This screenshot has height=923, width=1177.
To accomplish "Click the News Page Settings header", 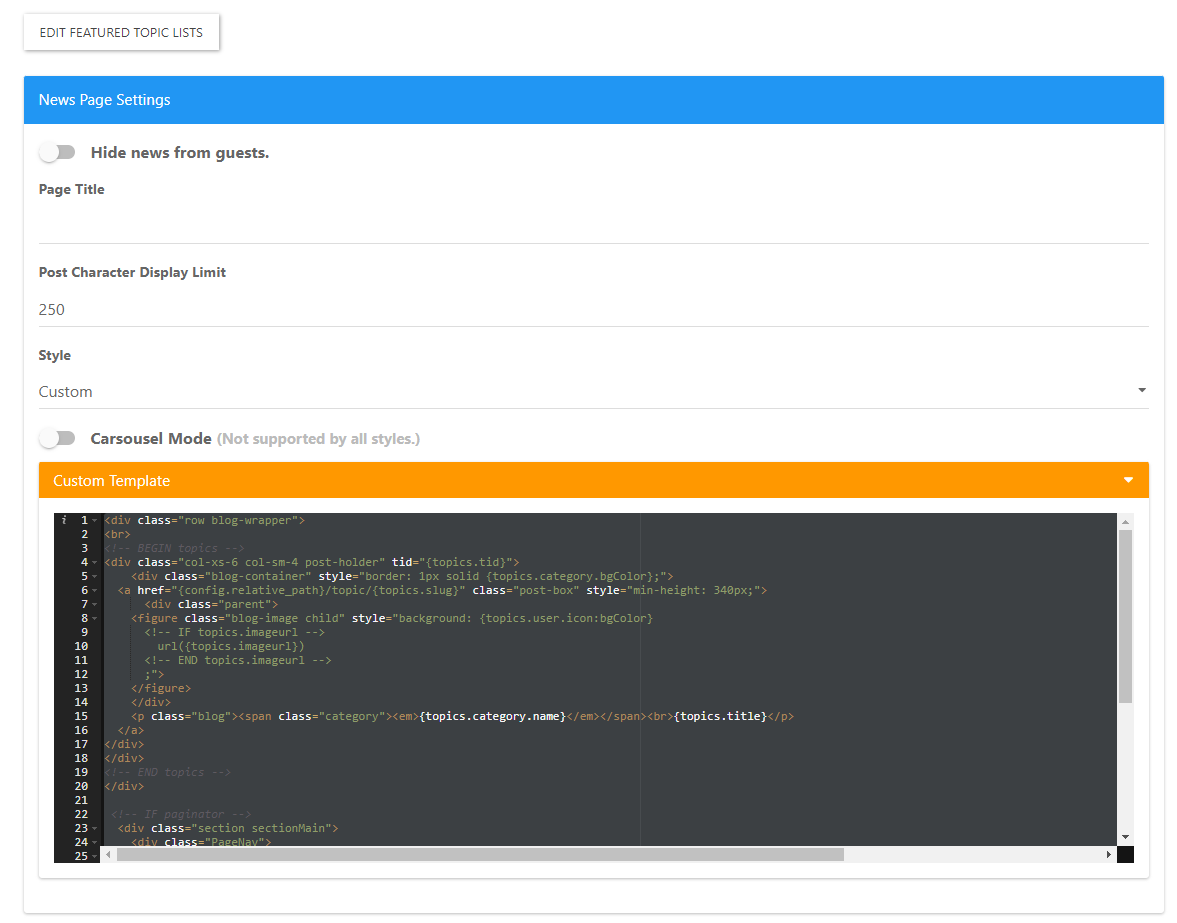I will click(593, 100).
